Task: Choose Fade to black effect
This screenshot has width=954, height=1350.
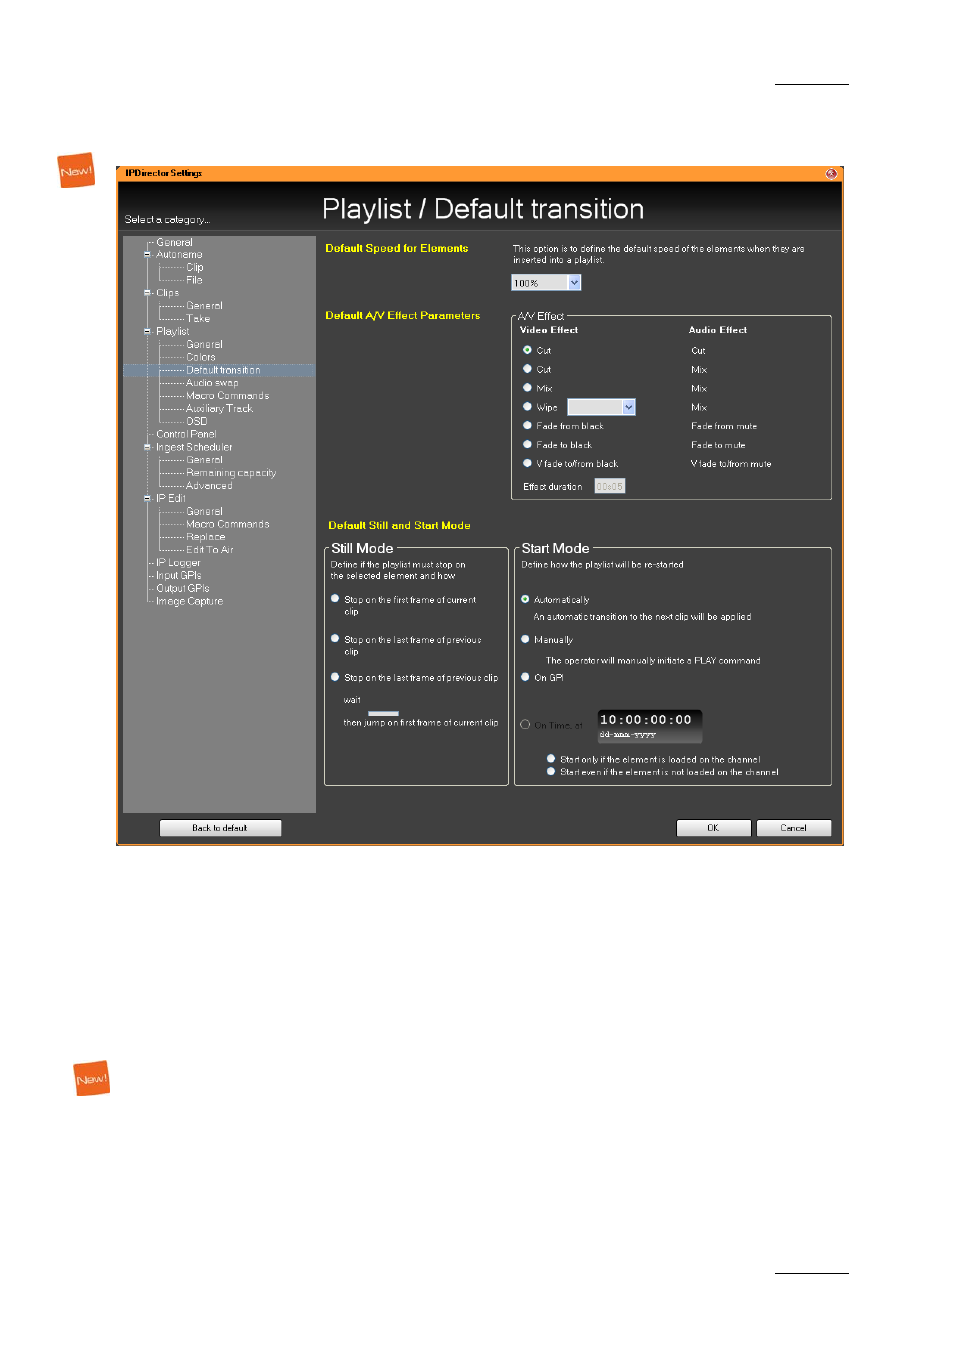Action: (527, 445)
